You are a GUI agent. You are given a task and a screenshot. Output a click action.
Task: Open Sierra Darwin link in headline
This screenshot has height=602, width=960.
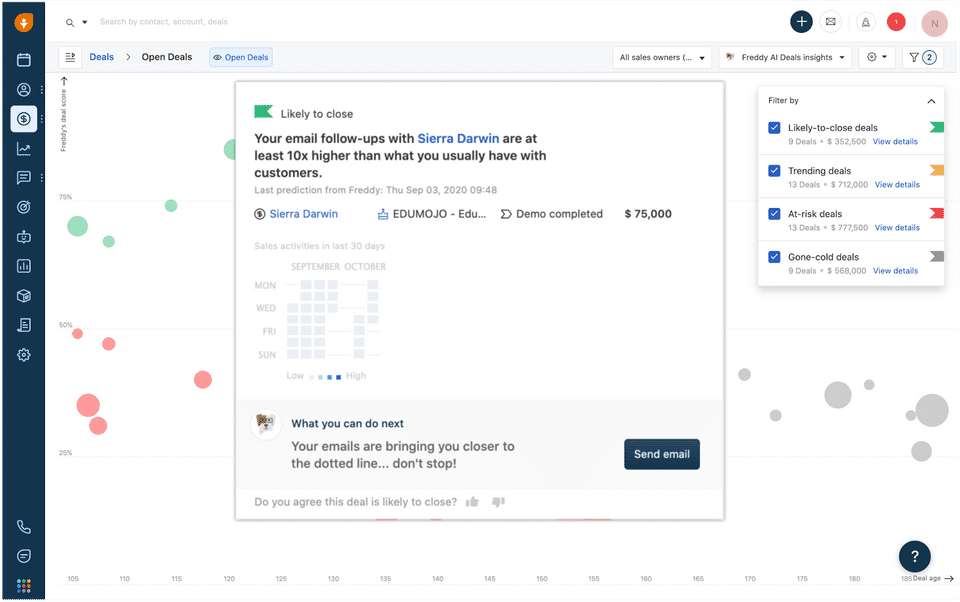pos(458,138)
